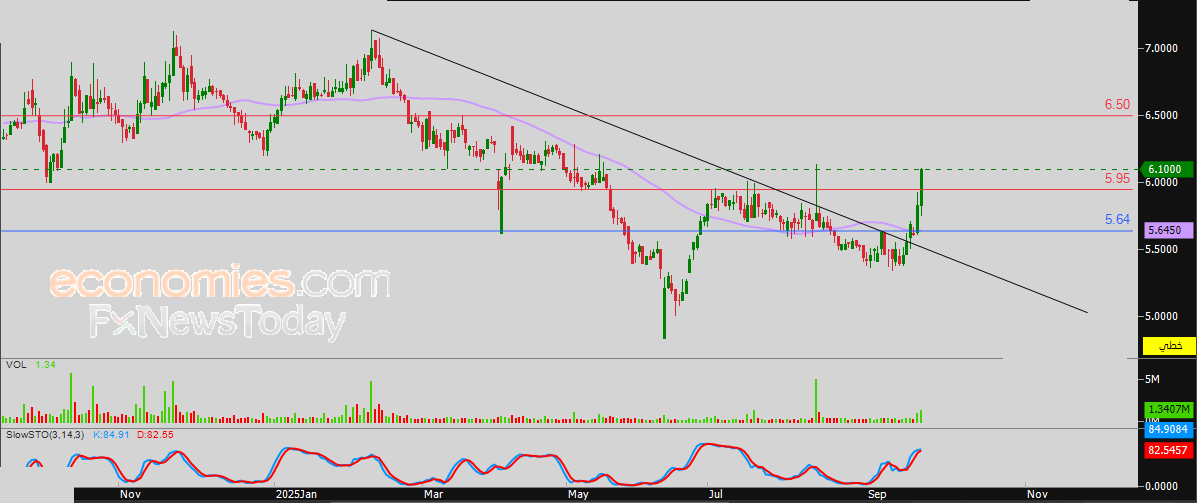
Task: Click the 6.5000 price axis label
Action: click(x=1163, y=115)
